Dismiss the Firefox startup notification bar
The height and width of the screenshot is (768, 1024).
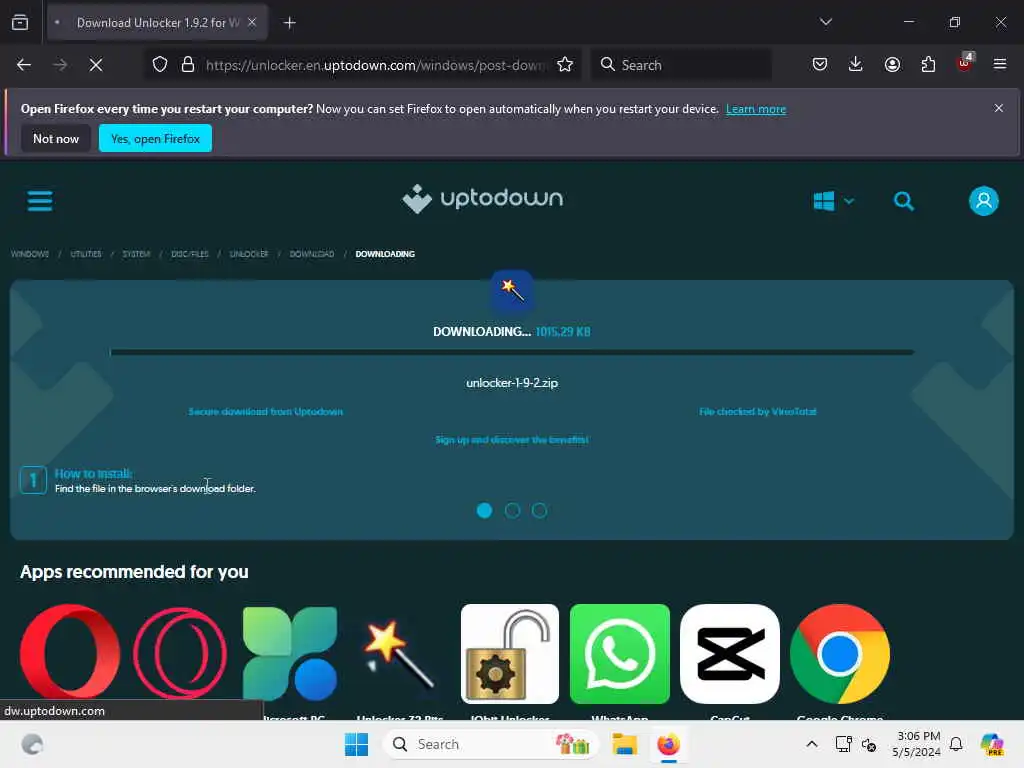[x=998, y=108]
